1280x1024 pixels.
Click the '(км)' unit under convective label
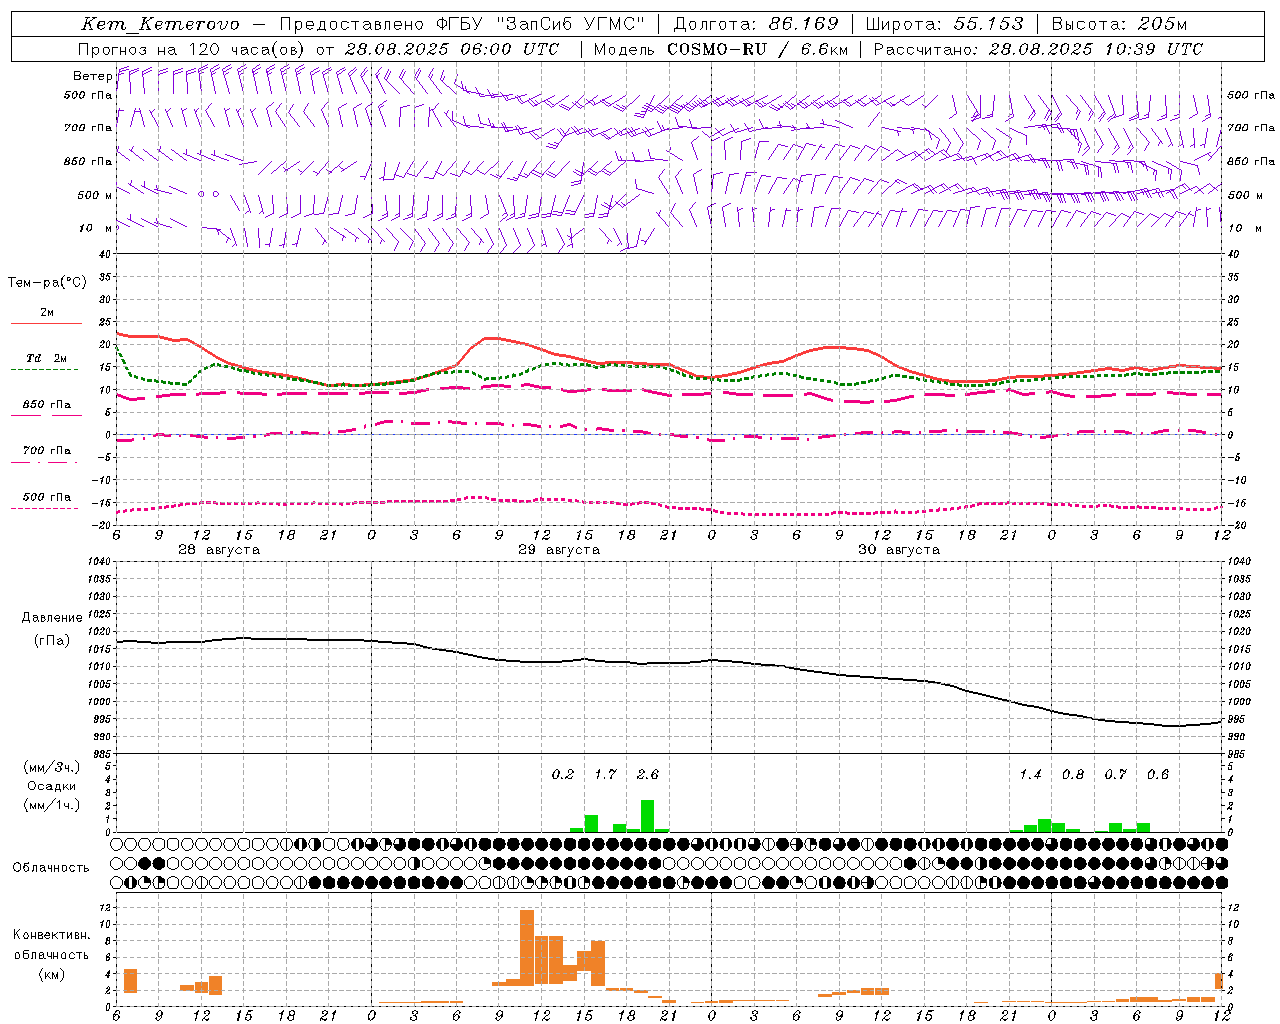point(52,974)
